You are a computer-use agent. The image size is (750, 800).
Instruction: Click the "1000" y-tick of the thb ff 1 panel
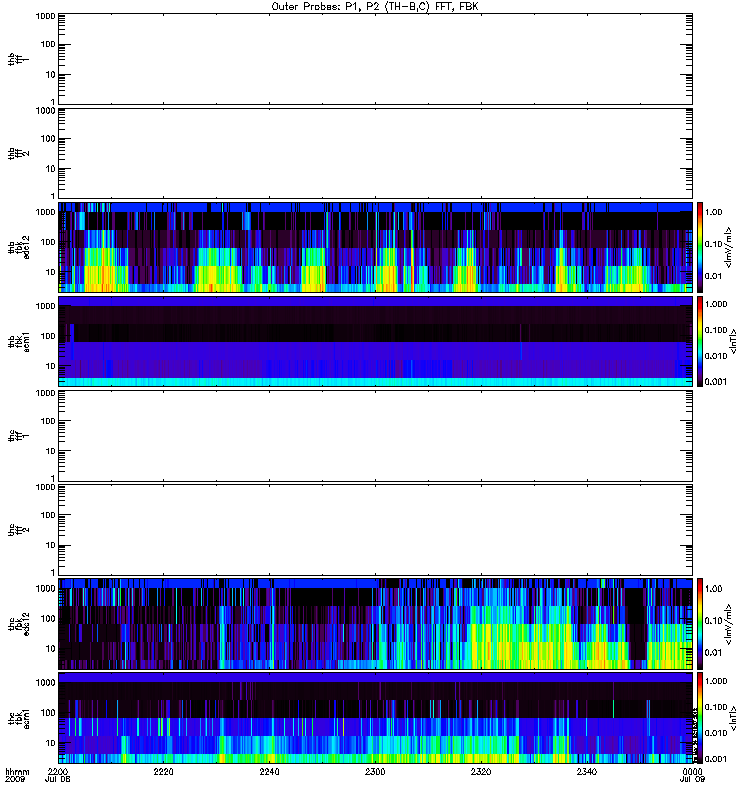pos(45,16)
